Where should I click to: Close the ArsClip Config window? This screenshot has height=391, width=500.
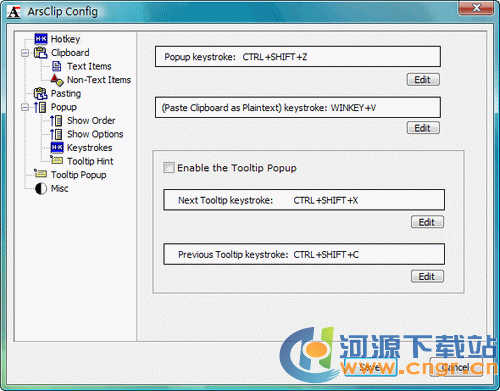477,7
